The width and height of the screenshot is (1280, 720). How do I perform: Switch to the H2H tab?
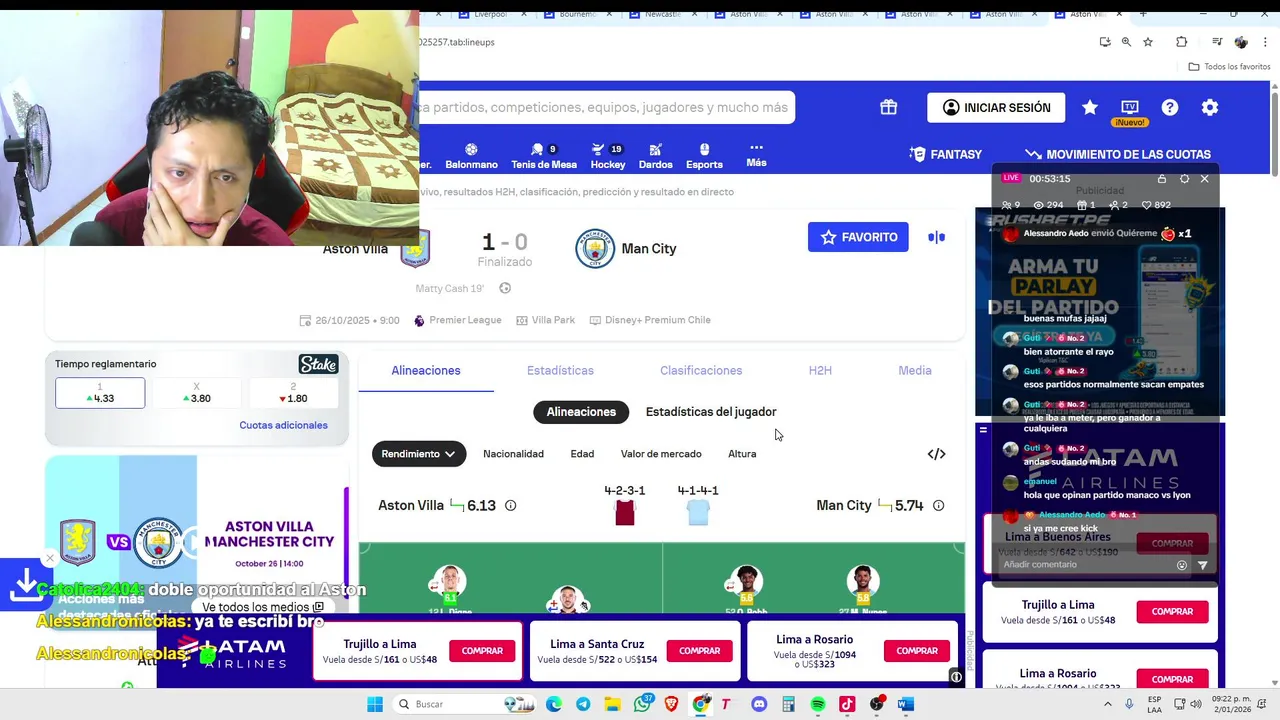820,370
